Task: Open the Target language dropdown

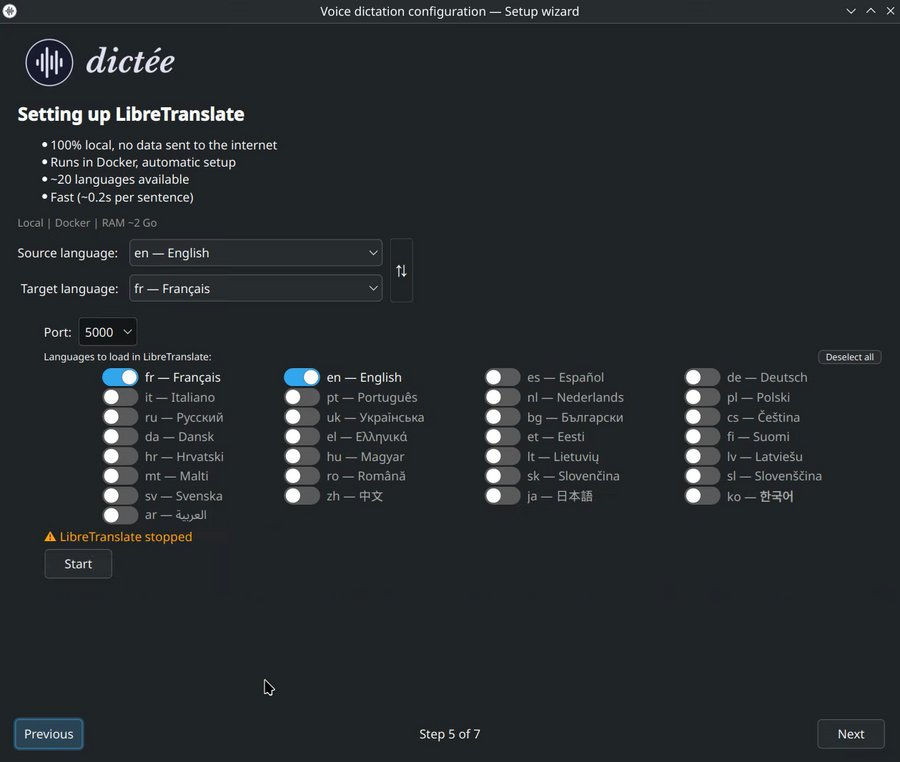Action: pos(256,289)
